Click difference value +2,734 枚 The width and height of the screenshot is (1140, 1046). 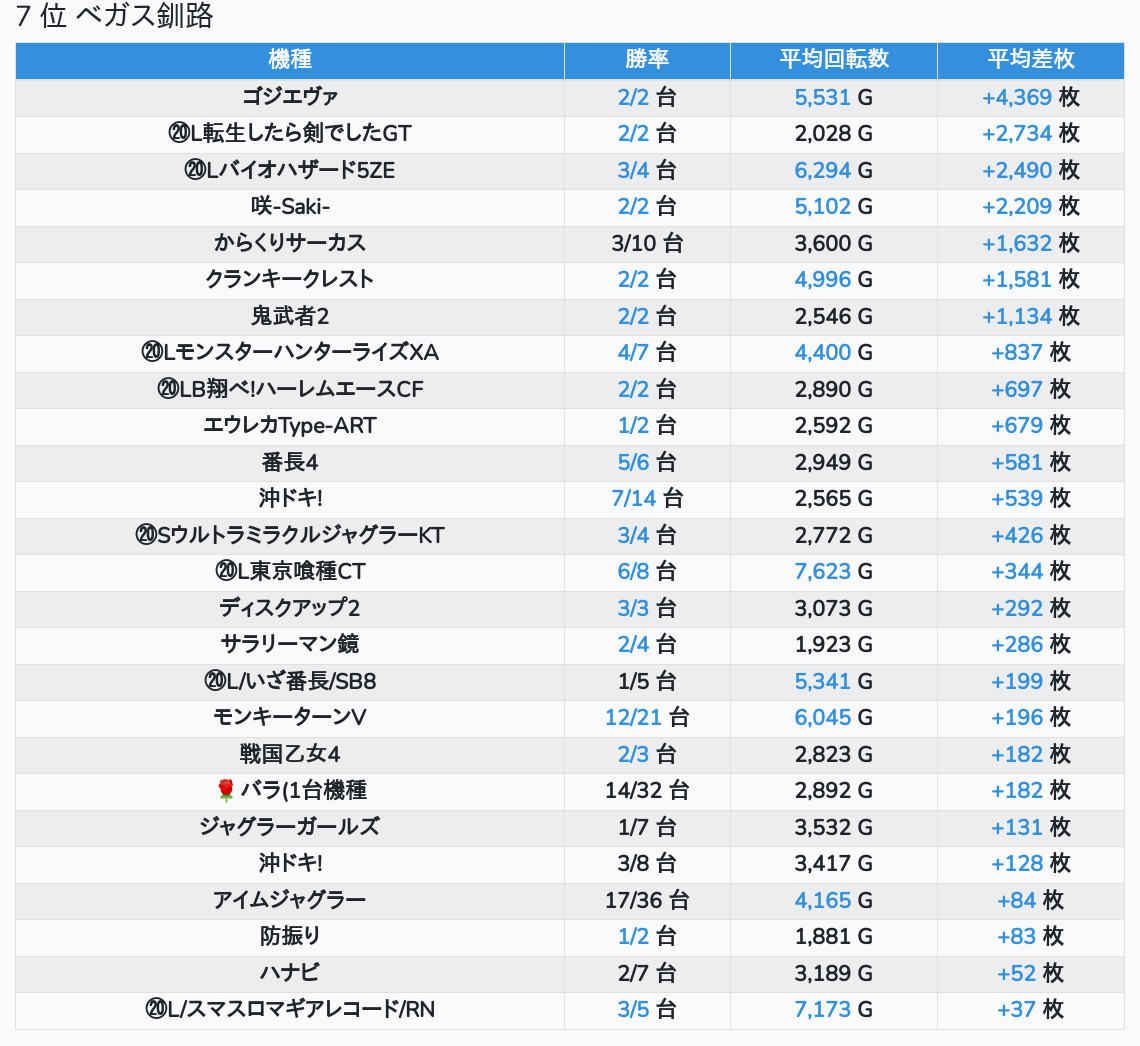(x=1031, y=133)
